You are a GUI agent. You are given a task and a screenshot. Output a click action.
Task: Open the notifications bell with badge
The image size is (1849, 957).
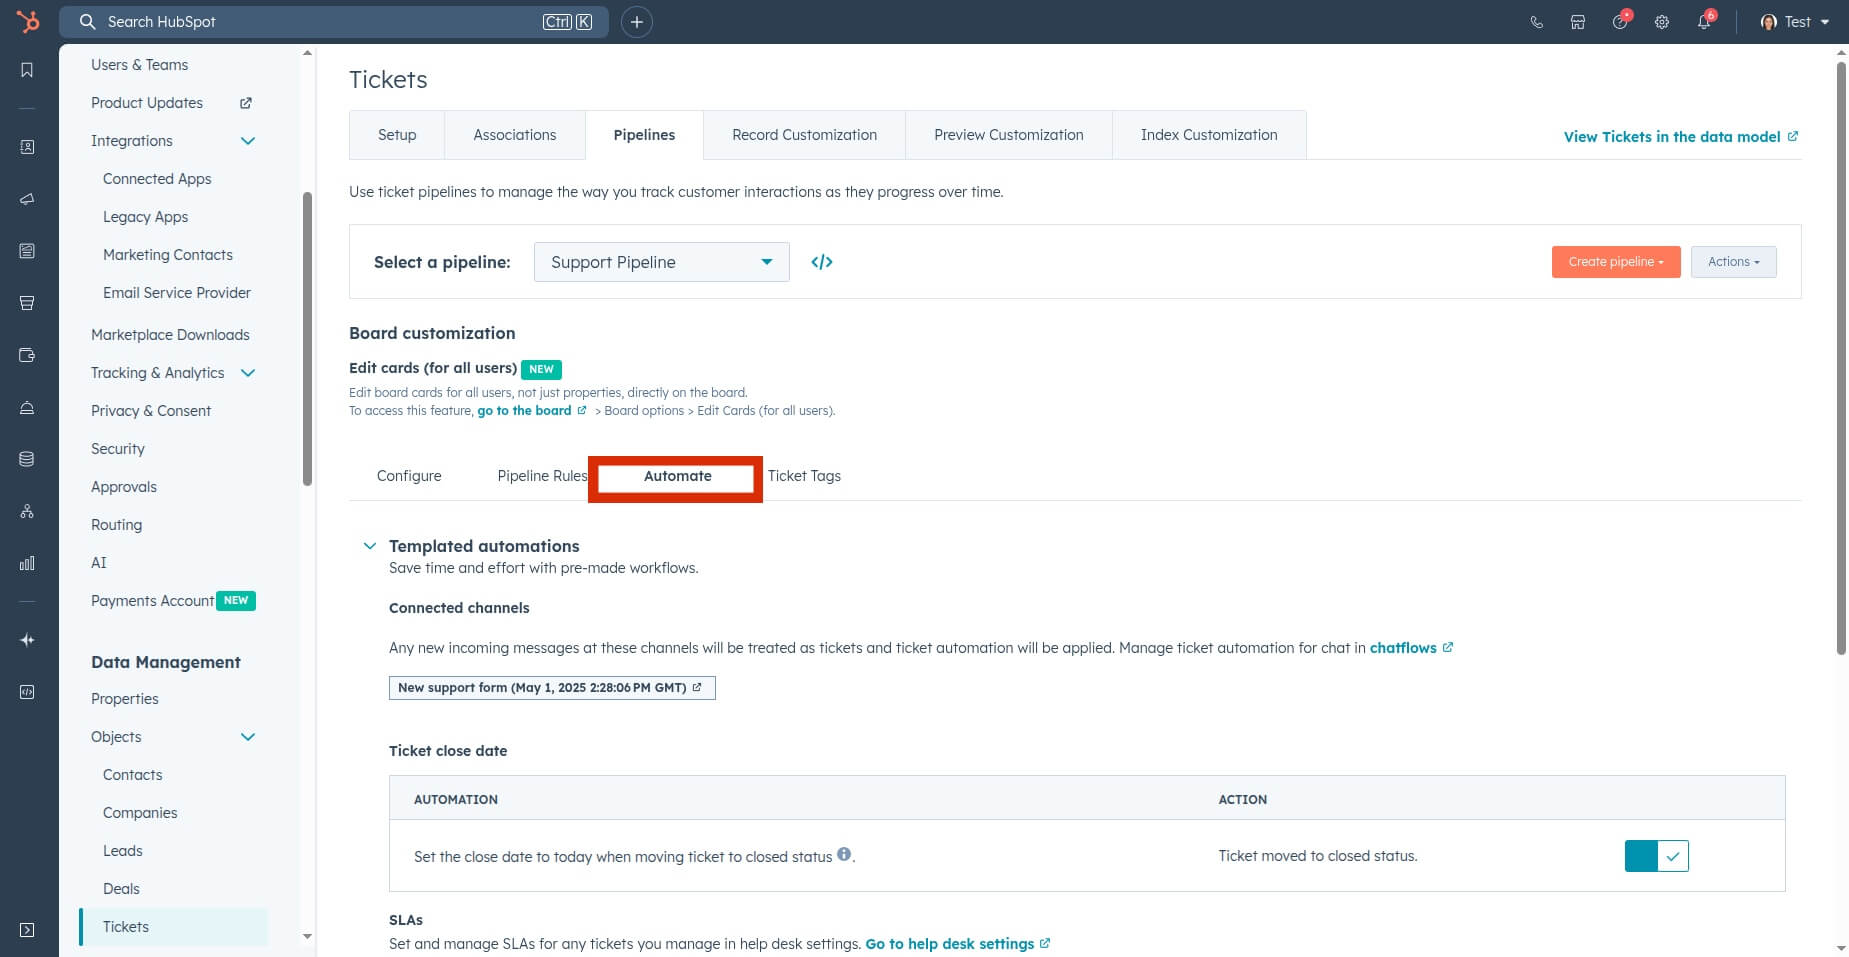pos(1704,21)
